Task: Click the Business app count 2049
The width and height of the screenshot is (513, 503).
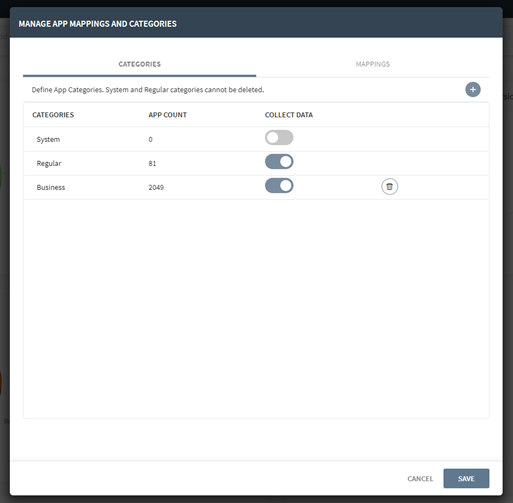Action: tap(156, 187)
